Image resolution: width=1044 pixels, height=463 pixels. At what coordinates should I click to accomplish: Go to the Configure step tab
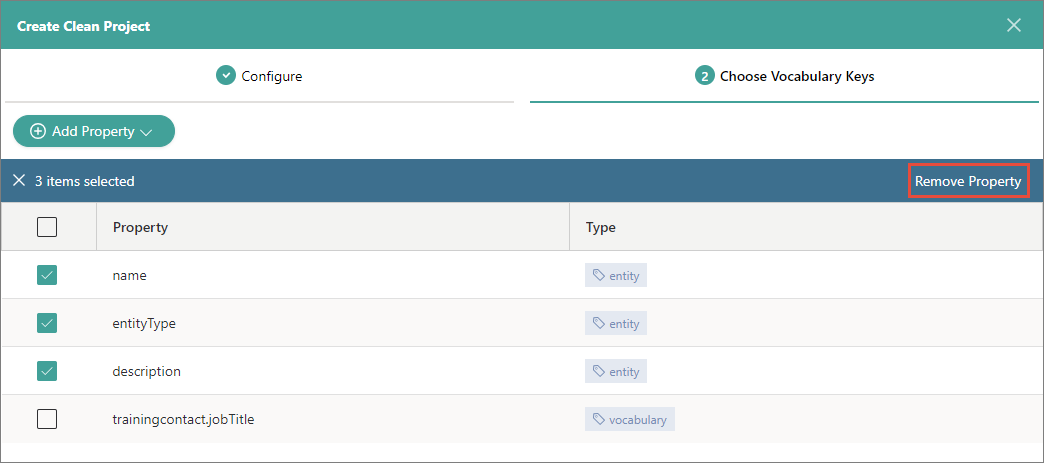click(260, 76)
